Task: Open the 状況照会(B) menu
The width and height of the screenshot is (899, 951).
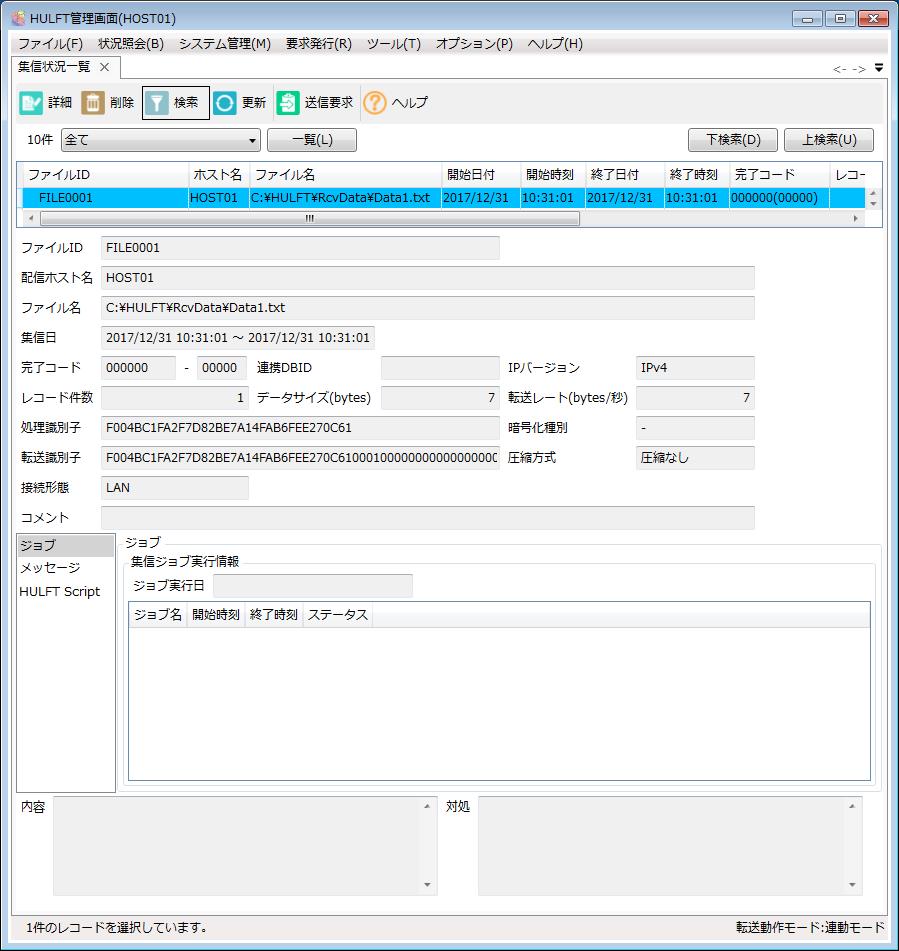Action: [x=131, y=44]
